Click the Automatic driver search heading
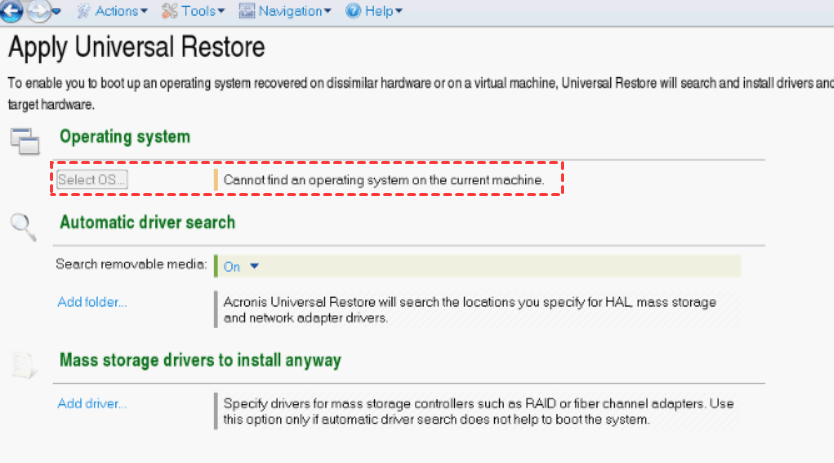 pyautogui.click(x=147, y=222)
